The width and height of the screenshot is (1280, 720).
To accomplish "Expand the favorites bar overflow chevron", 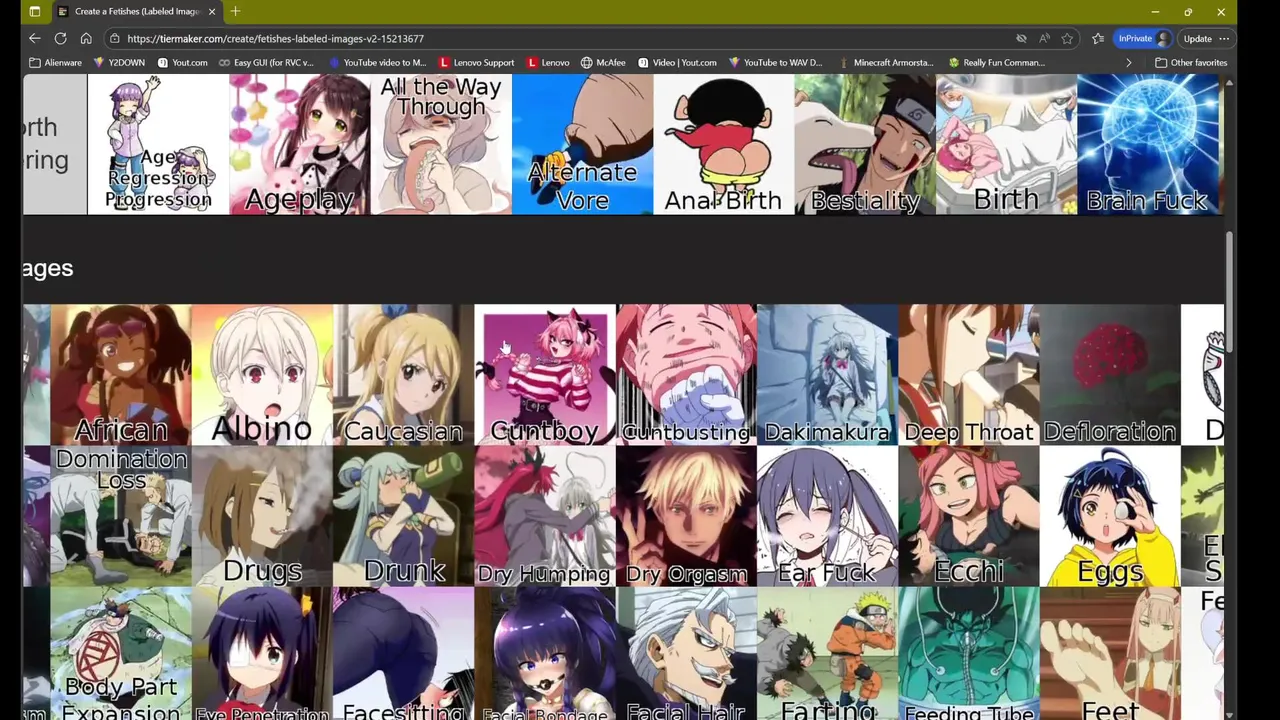I will [x=1129, y=62].
